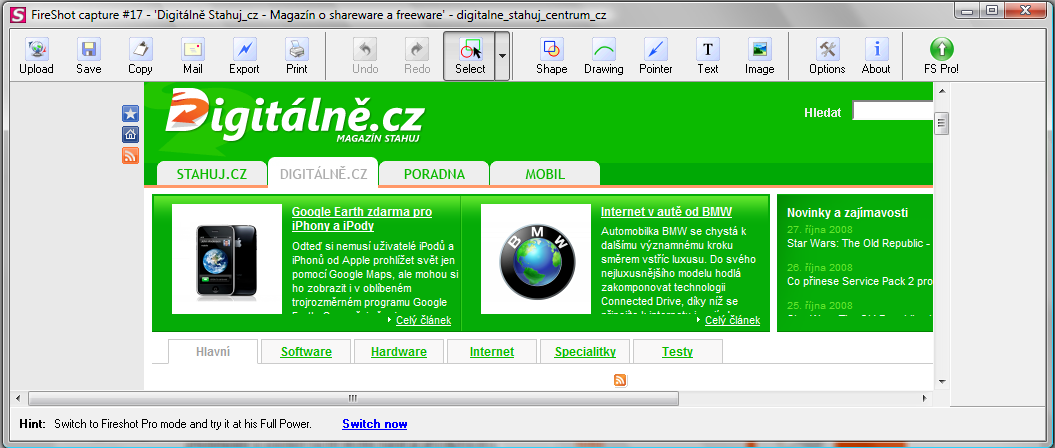Image resolution: width=1055 pixels, height=448 pixels.
Task: Click the small RSS icon below the Specialitky tab
Action: tap(620, 381)
